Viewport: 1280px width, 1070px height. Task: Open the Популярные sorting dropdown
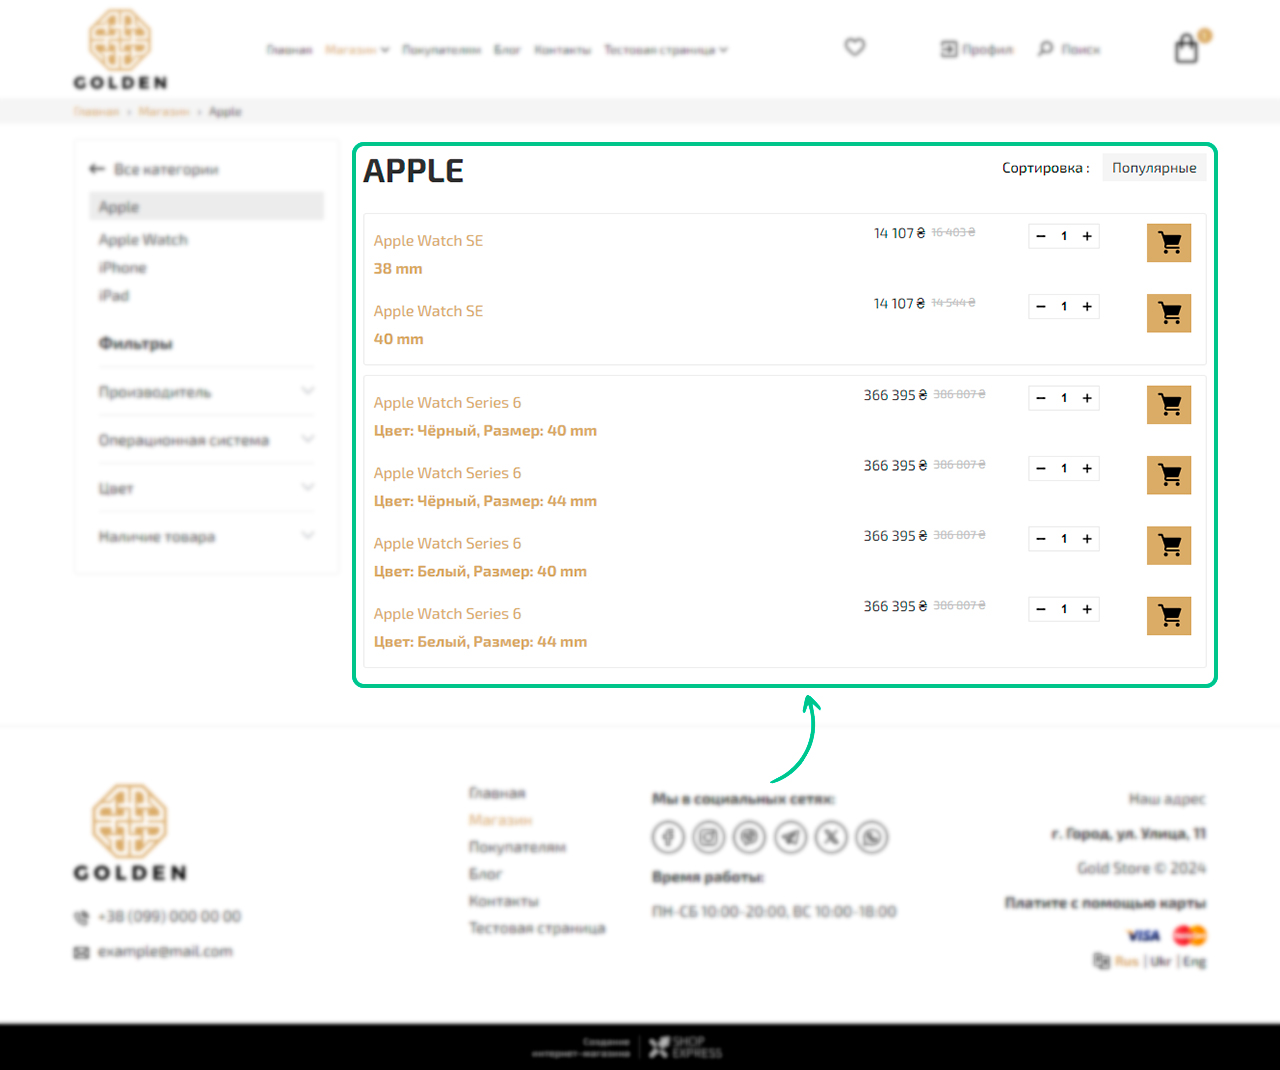[x=1154, y=168]
